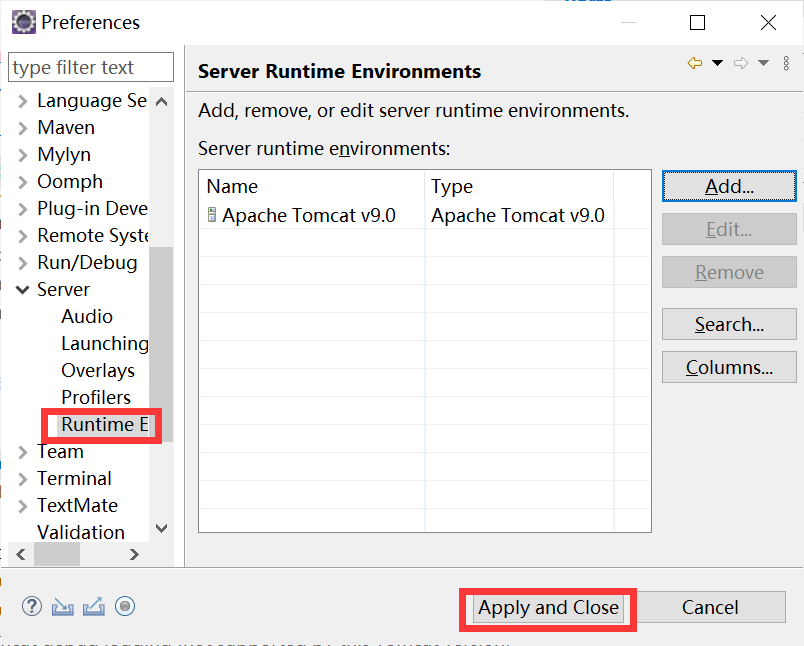The image size is (804, 646).
Task: Click the Help question mark icon
Action: (x=32, y=607)
